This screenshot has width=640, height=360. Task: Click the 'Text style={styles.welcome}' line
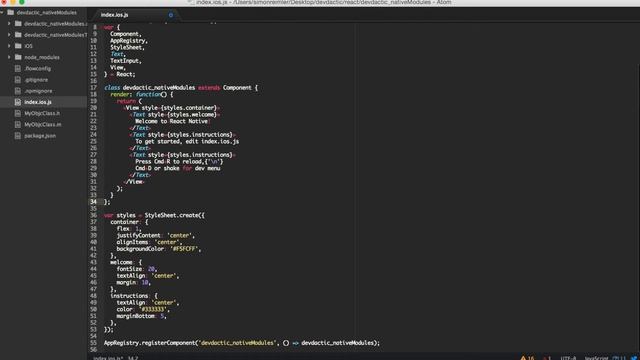point(175,115)
